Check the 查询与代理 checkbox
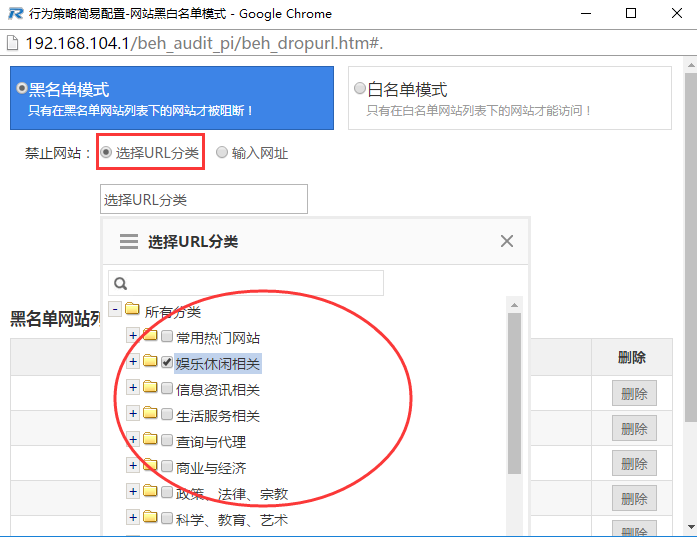The image size is (697, 537). [167, 441]
